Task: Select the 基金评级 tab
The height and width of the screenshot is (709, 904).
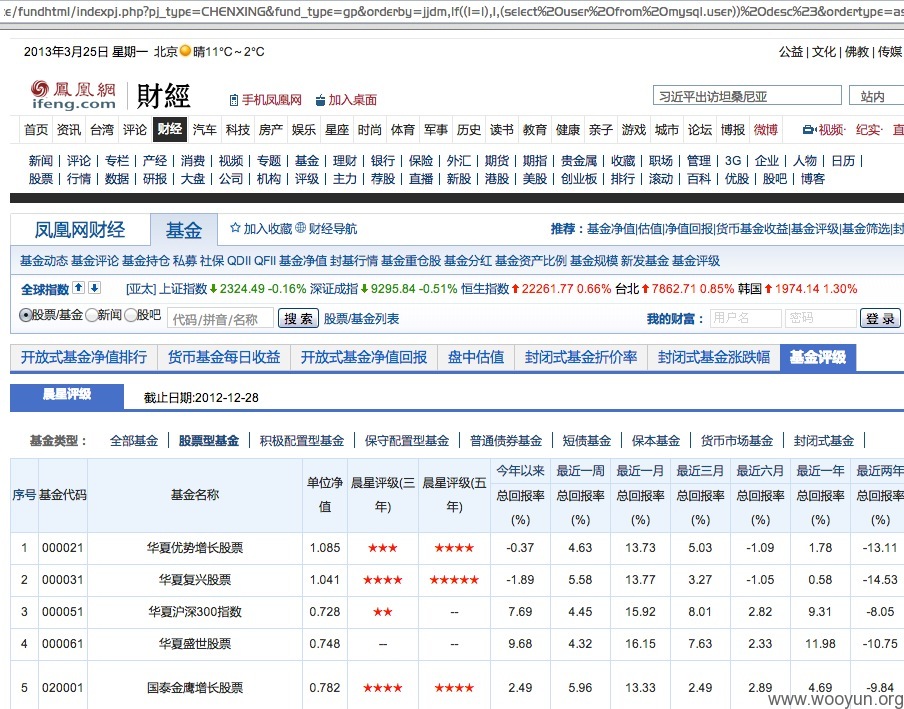Action: point(818,357)
